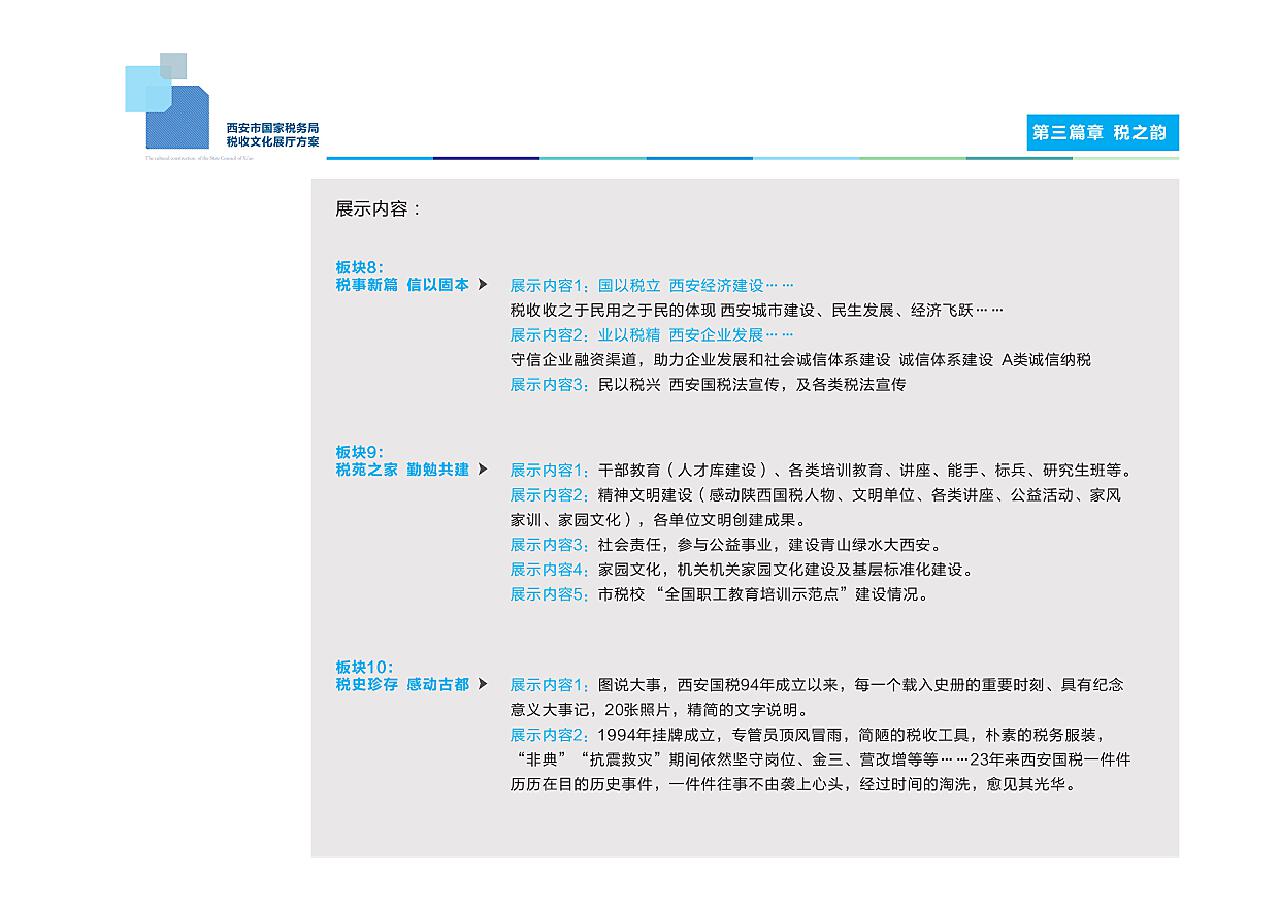1280x905 pixels.
Task: Click the arrow next to 税苑之家 勤勉共建
Action: click(x=483, y=469)
